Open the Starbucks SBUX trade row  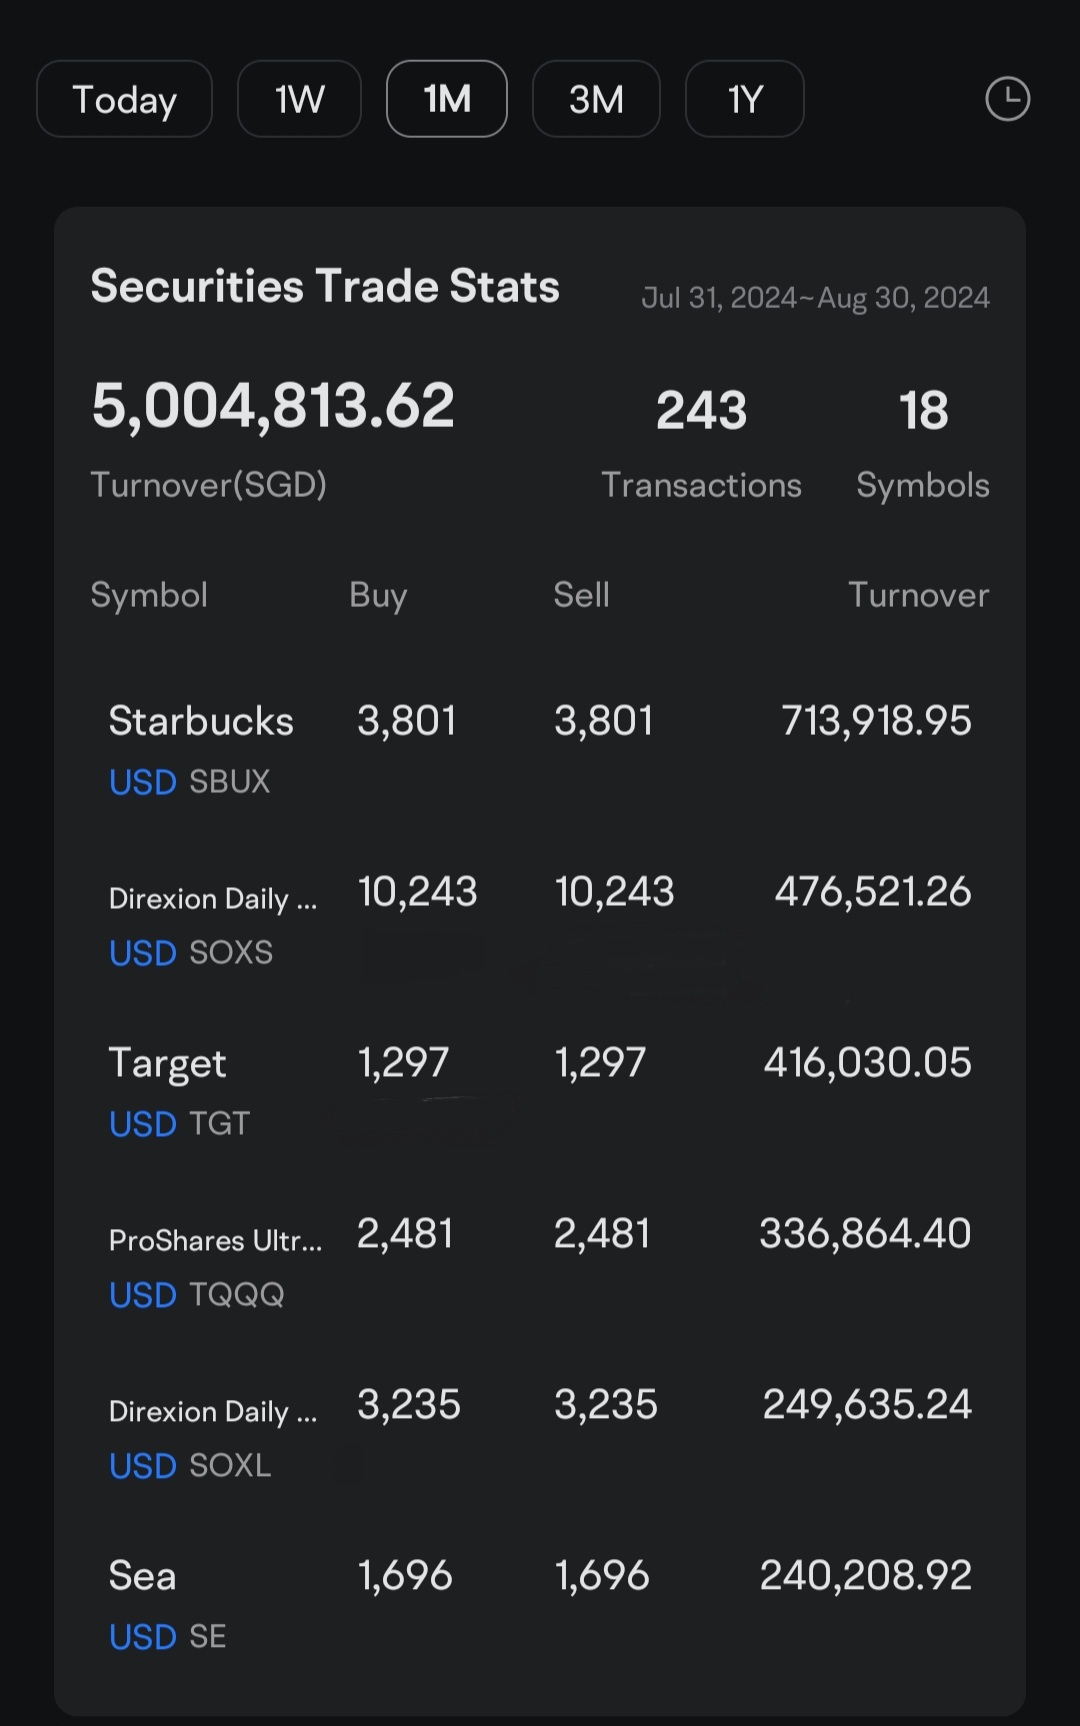pyautogui.click(x=540, y=749)
